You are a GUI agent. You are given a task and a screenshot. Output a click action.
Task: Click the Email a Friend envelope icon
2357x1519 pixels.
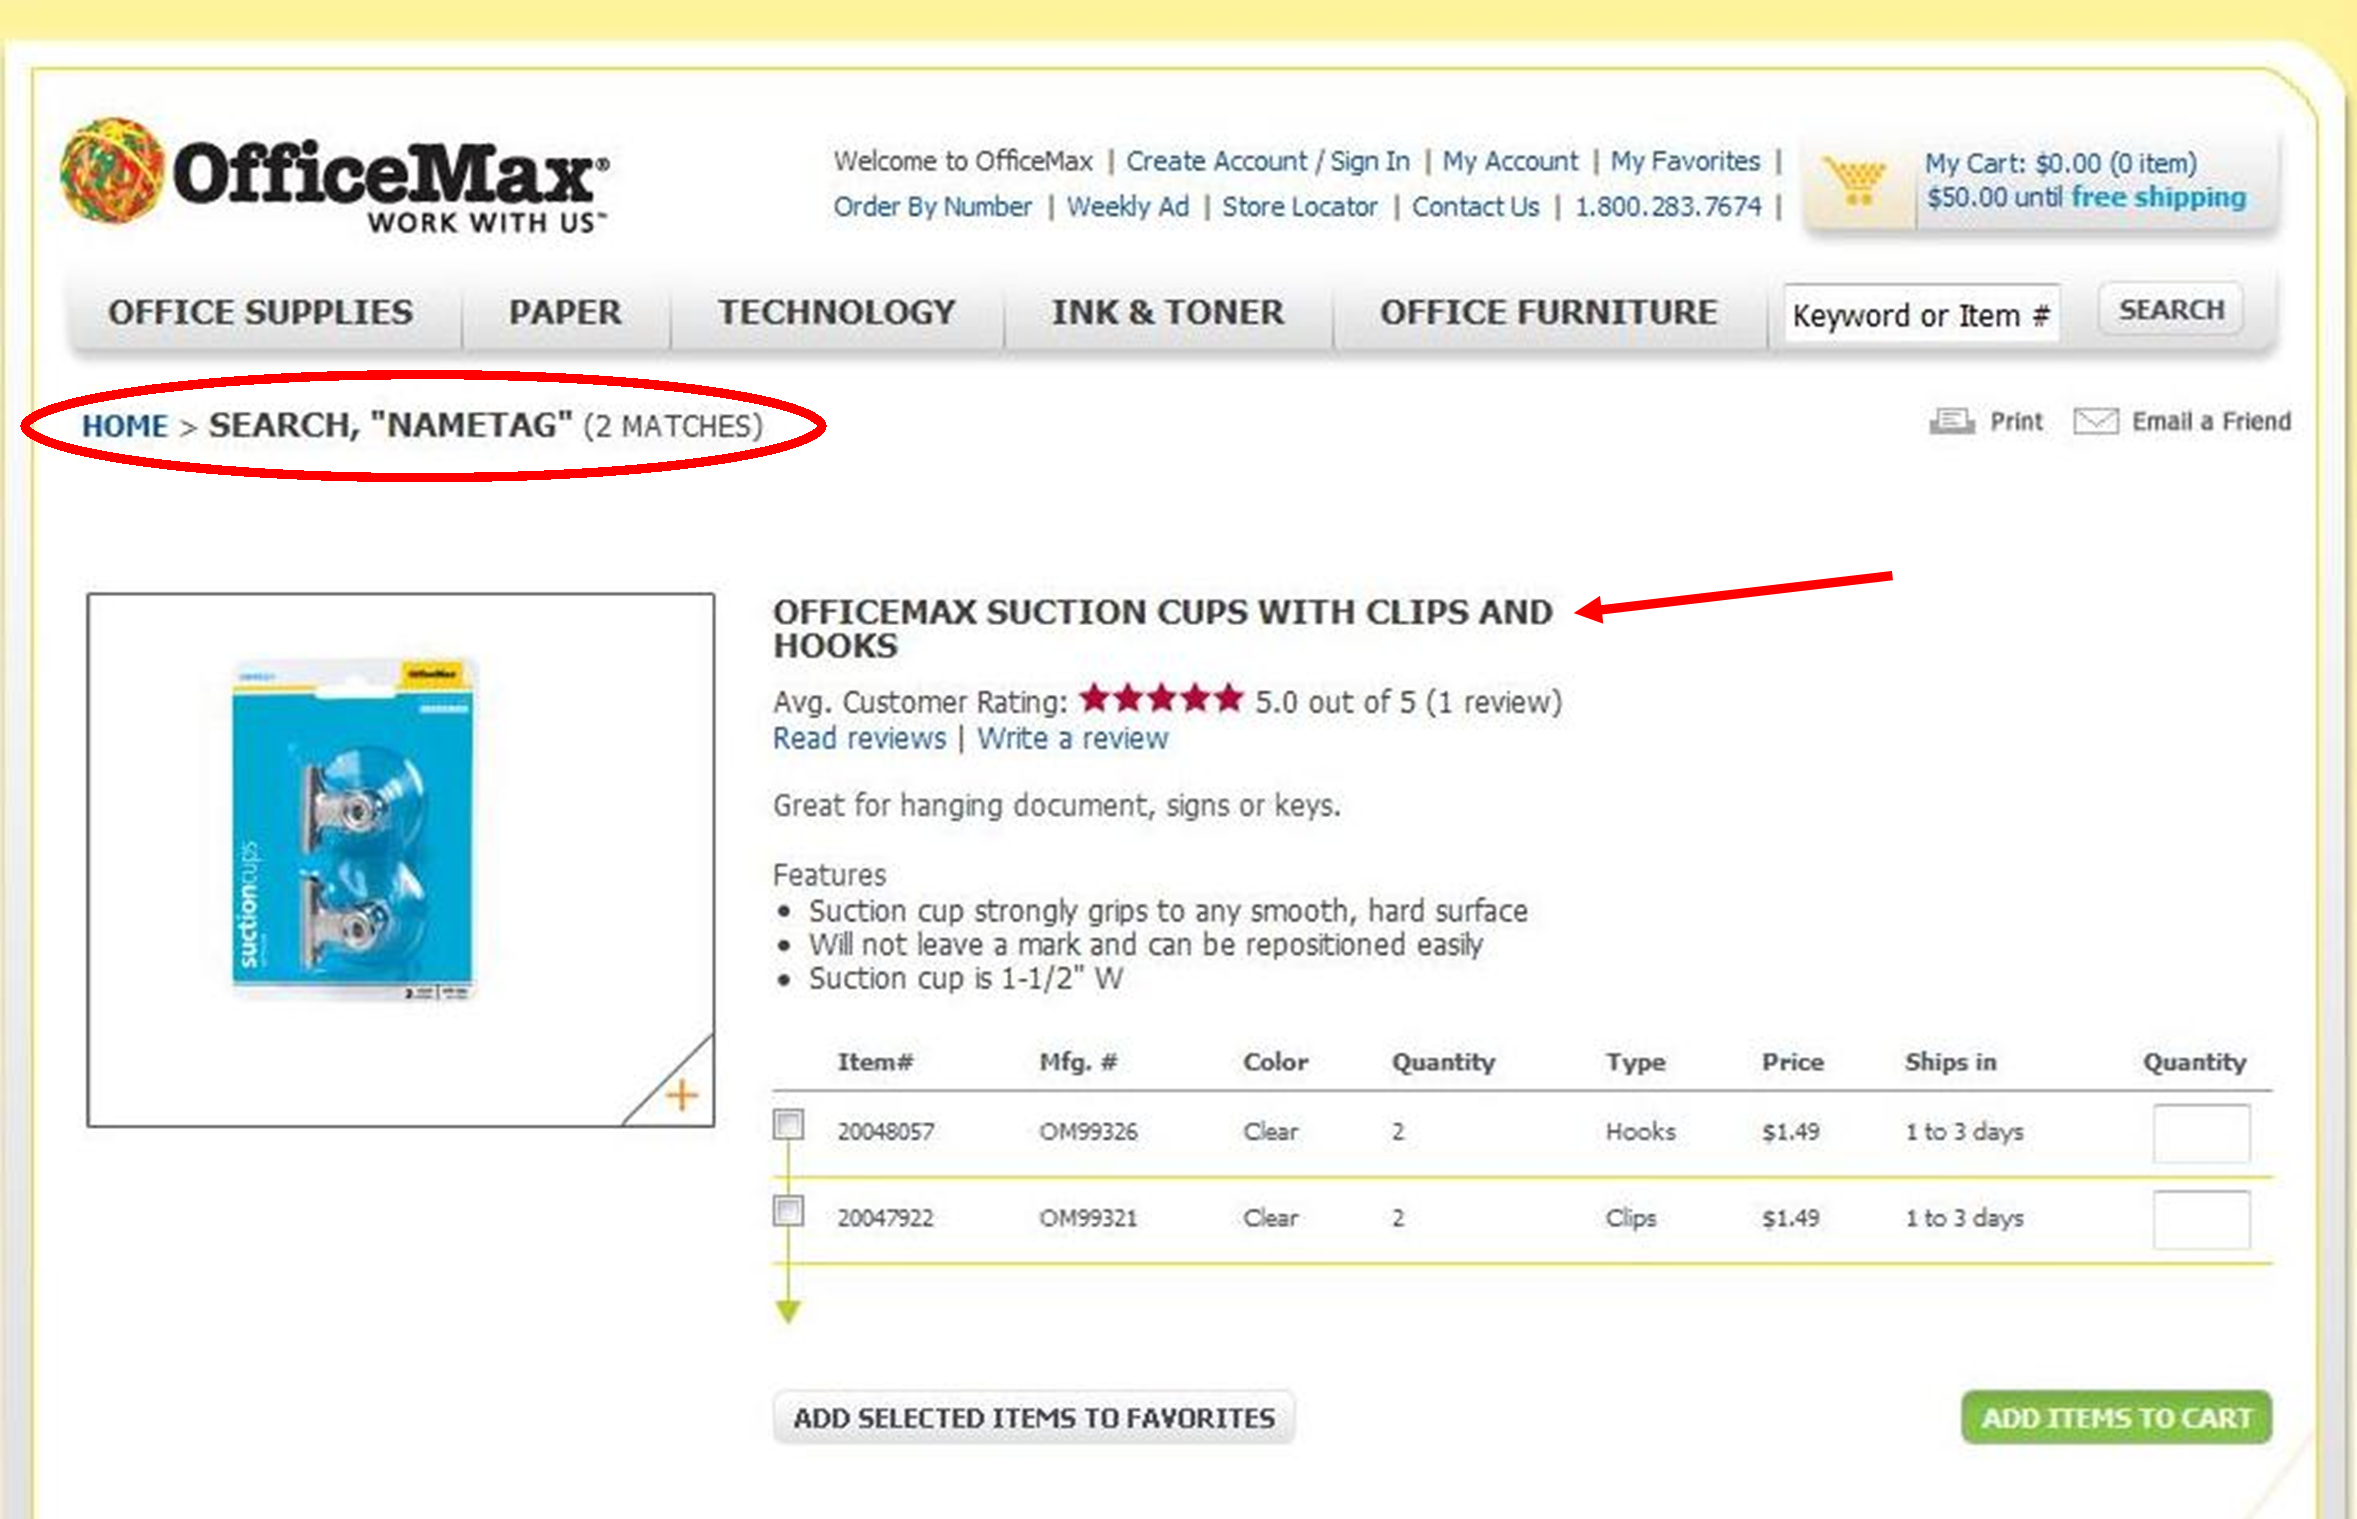coord(2095,422)
